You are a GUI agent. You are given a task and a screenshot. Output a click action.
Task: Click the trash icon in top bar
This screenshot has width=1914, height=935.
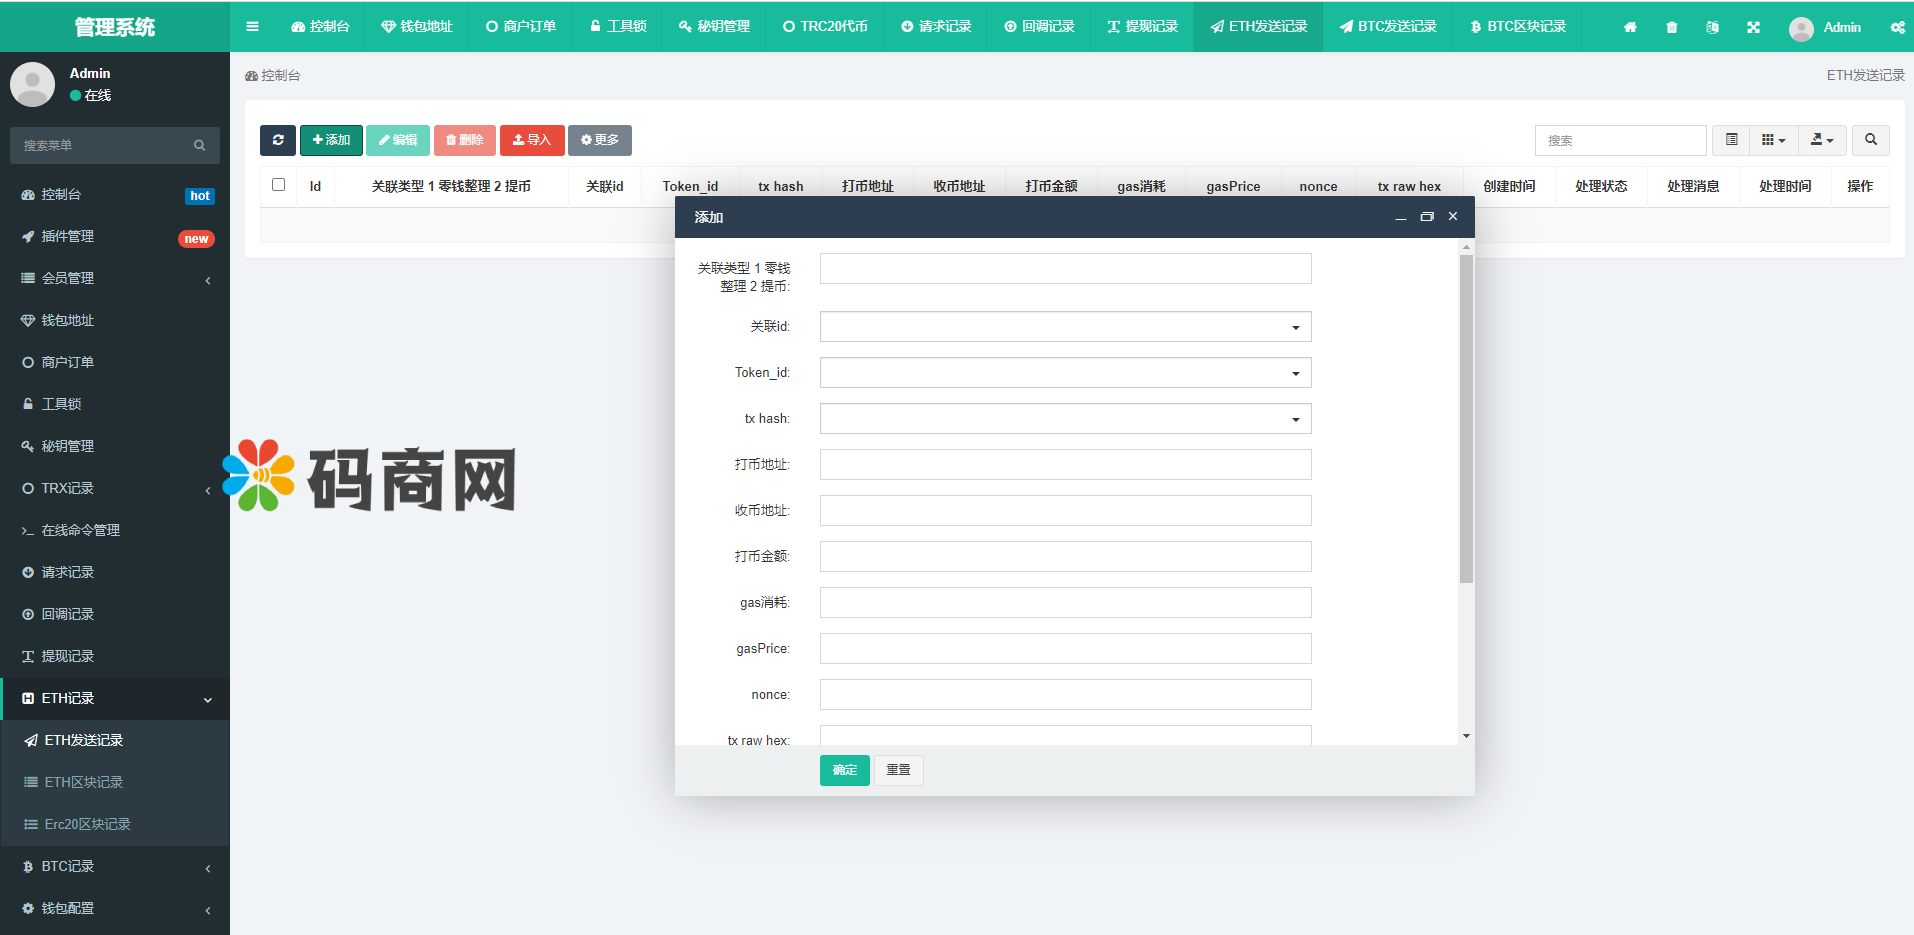(x=1671, y=27)
